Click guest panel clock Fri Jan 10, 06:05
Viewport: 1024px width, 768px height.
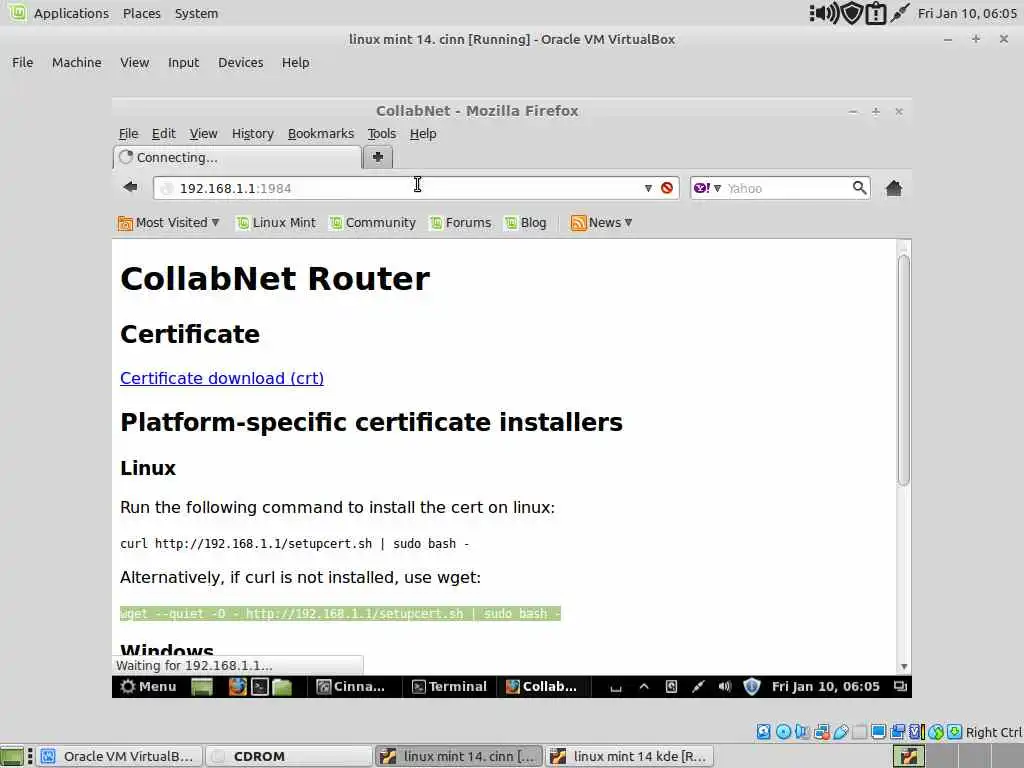[825, 686]
